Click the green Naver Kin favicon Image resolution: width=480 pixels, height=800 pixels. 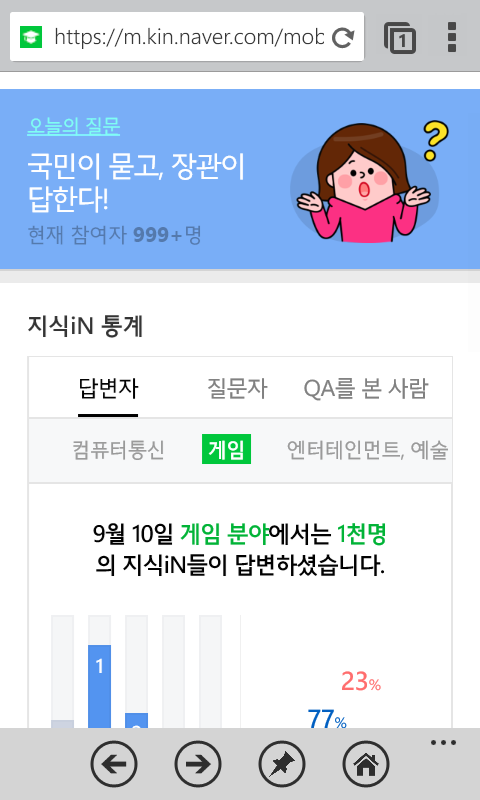pyautogui.click(x=31, y=37)
